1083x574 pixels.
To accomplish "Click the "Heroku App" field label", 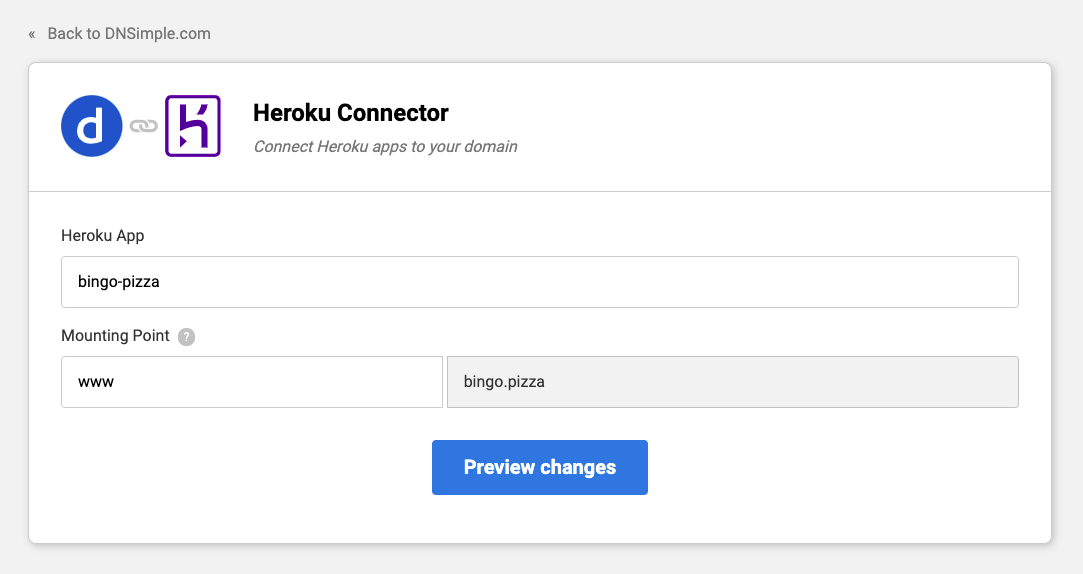I will coord(103,236).
